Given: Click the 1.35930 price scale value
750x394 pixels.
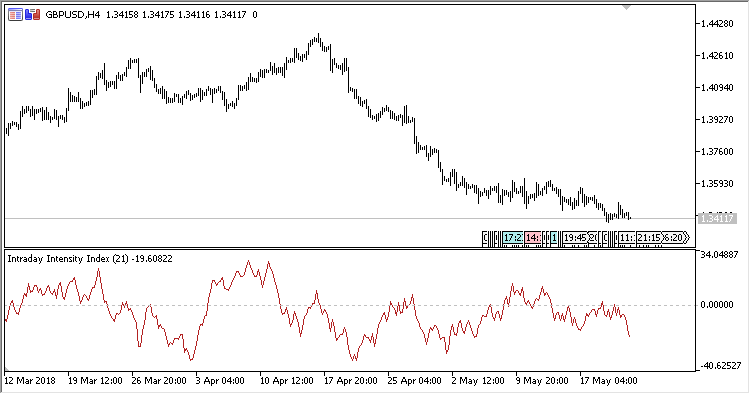Looking at the screenshot, I should coord(717,184).
